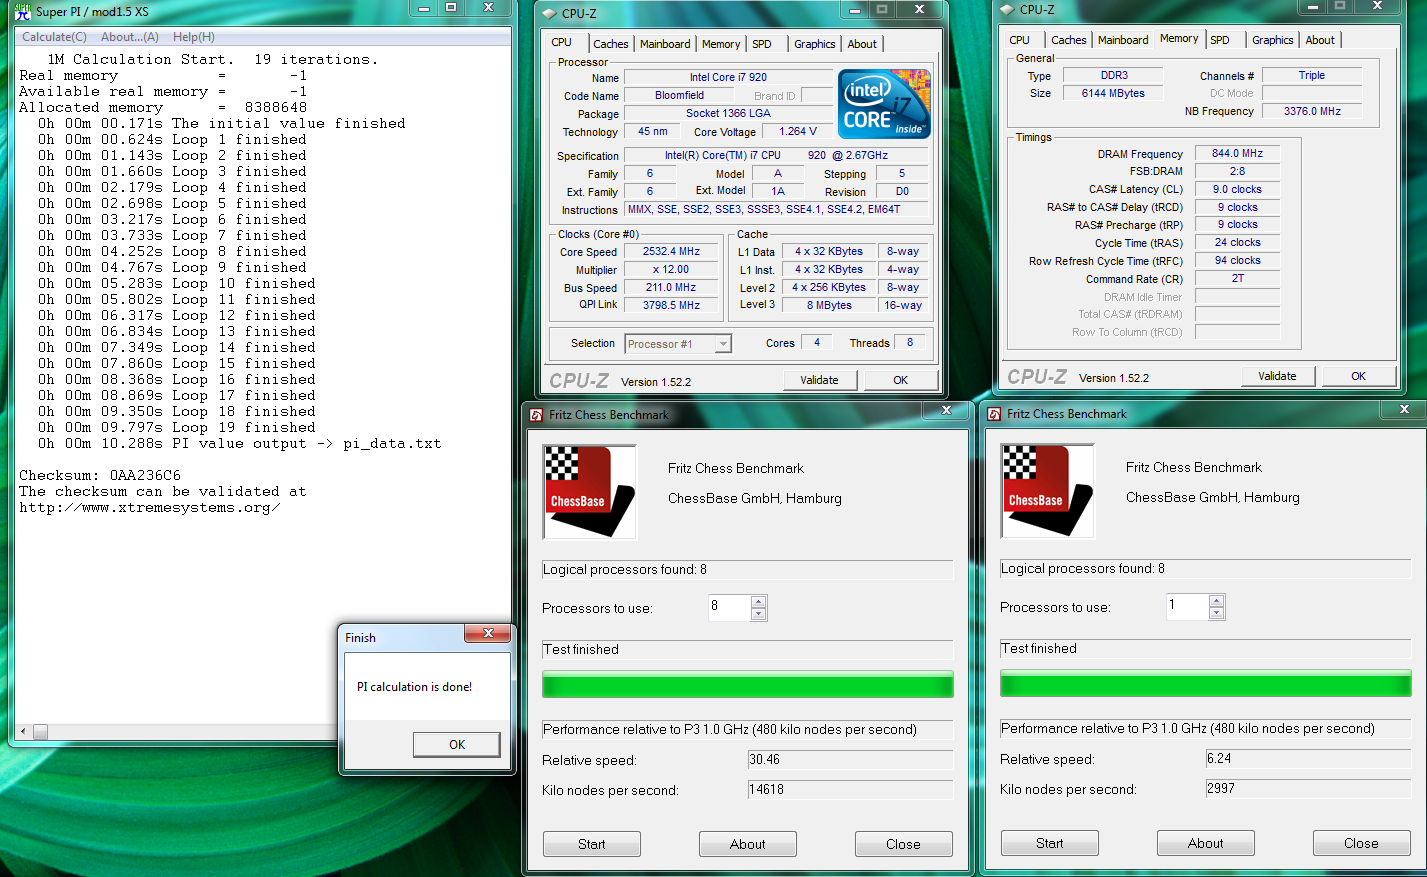This screenshot has width=1427, height=877.
Task: Open SPD tab in right CPU-Z window
Action: [1220, 40]
